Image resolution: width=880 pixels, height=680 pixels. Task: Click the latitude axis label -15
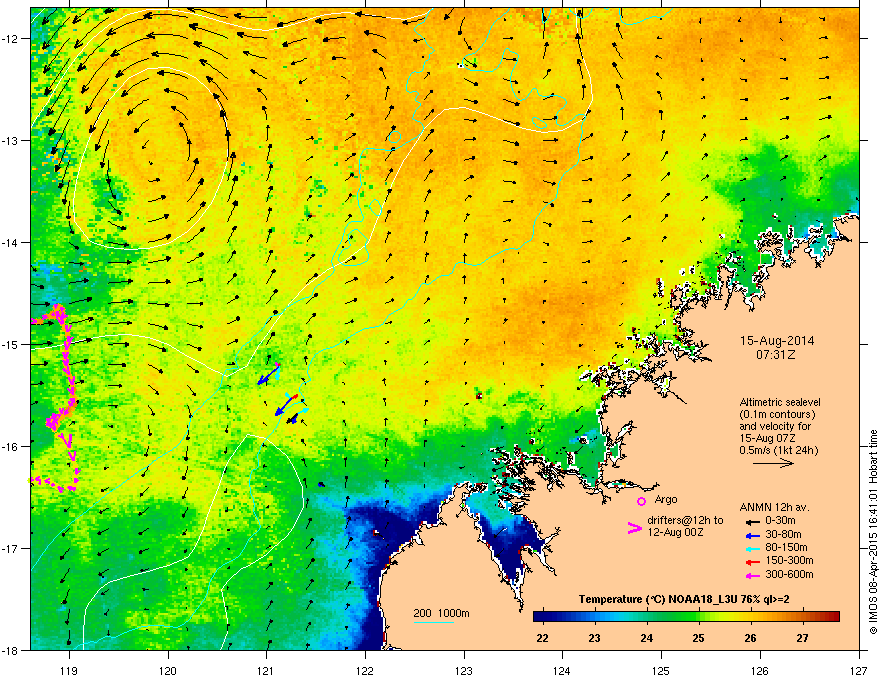pyautogui.click(x=12, y=344)
